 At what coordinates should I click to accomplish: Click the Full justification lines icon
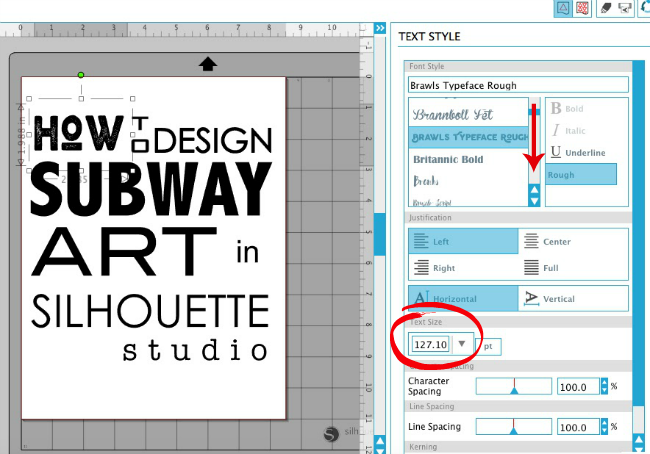pos(531,267)
